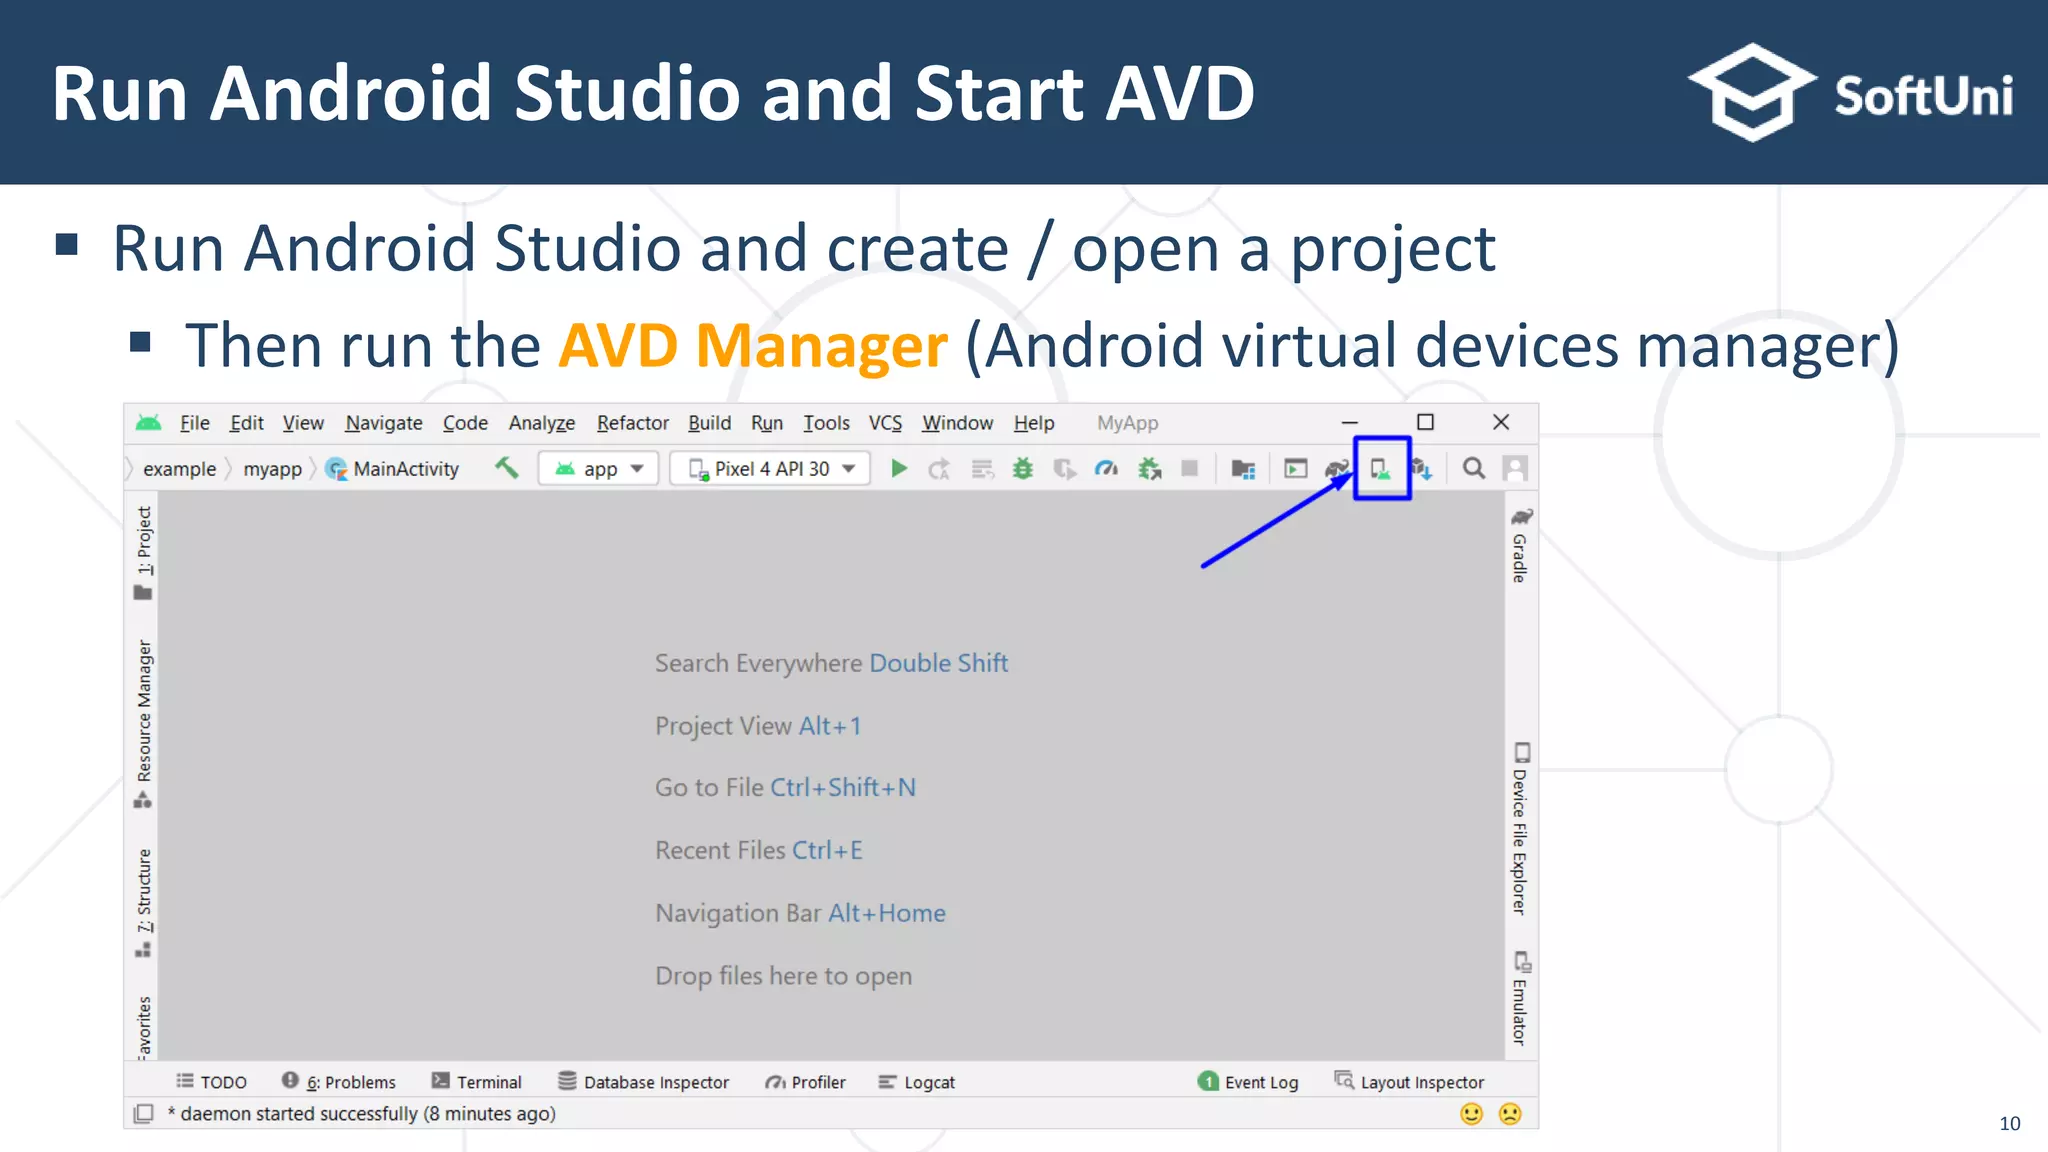
Task: Open the Problems tool window
Action: pos(338,1082)
